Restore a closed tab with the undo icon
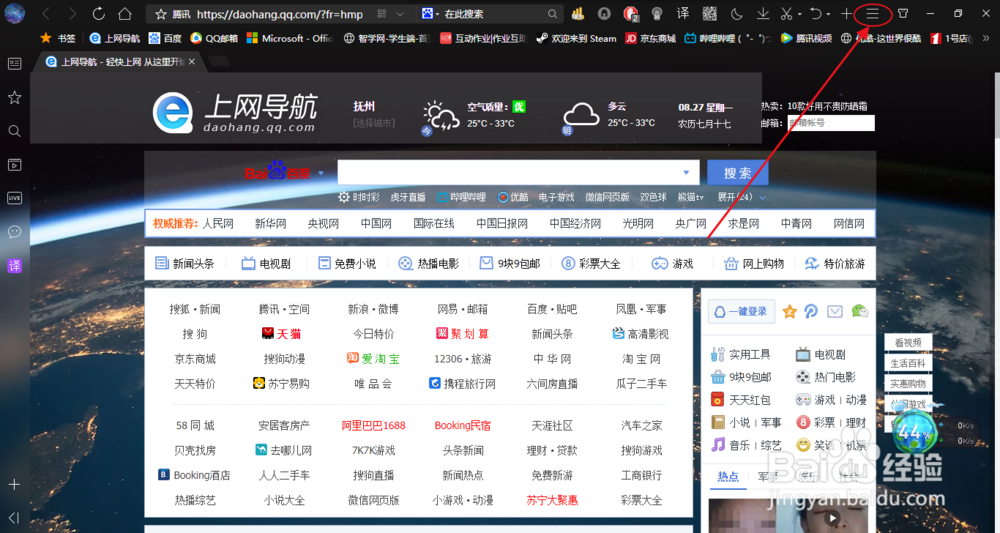Viewport: 1000px width, 533px height. tap(816, 13)
